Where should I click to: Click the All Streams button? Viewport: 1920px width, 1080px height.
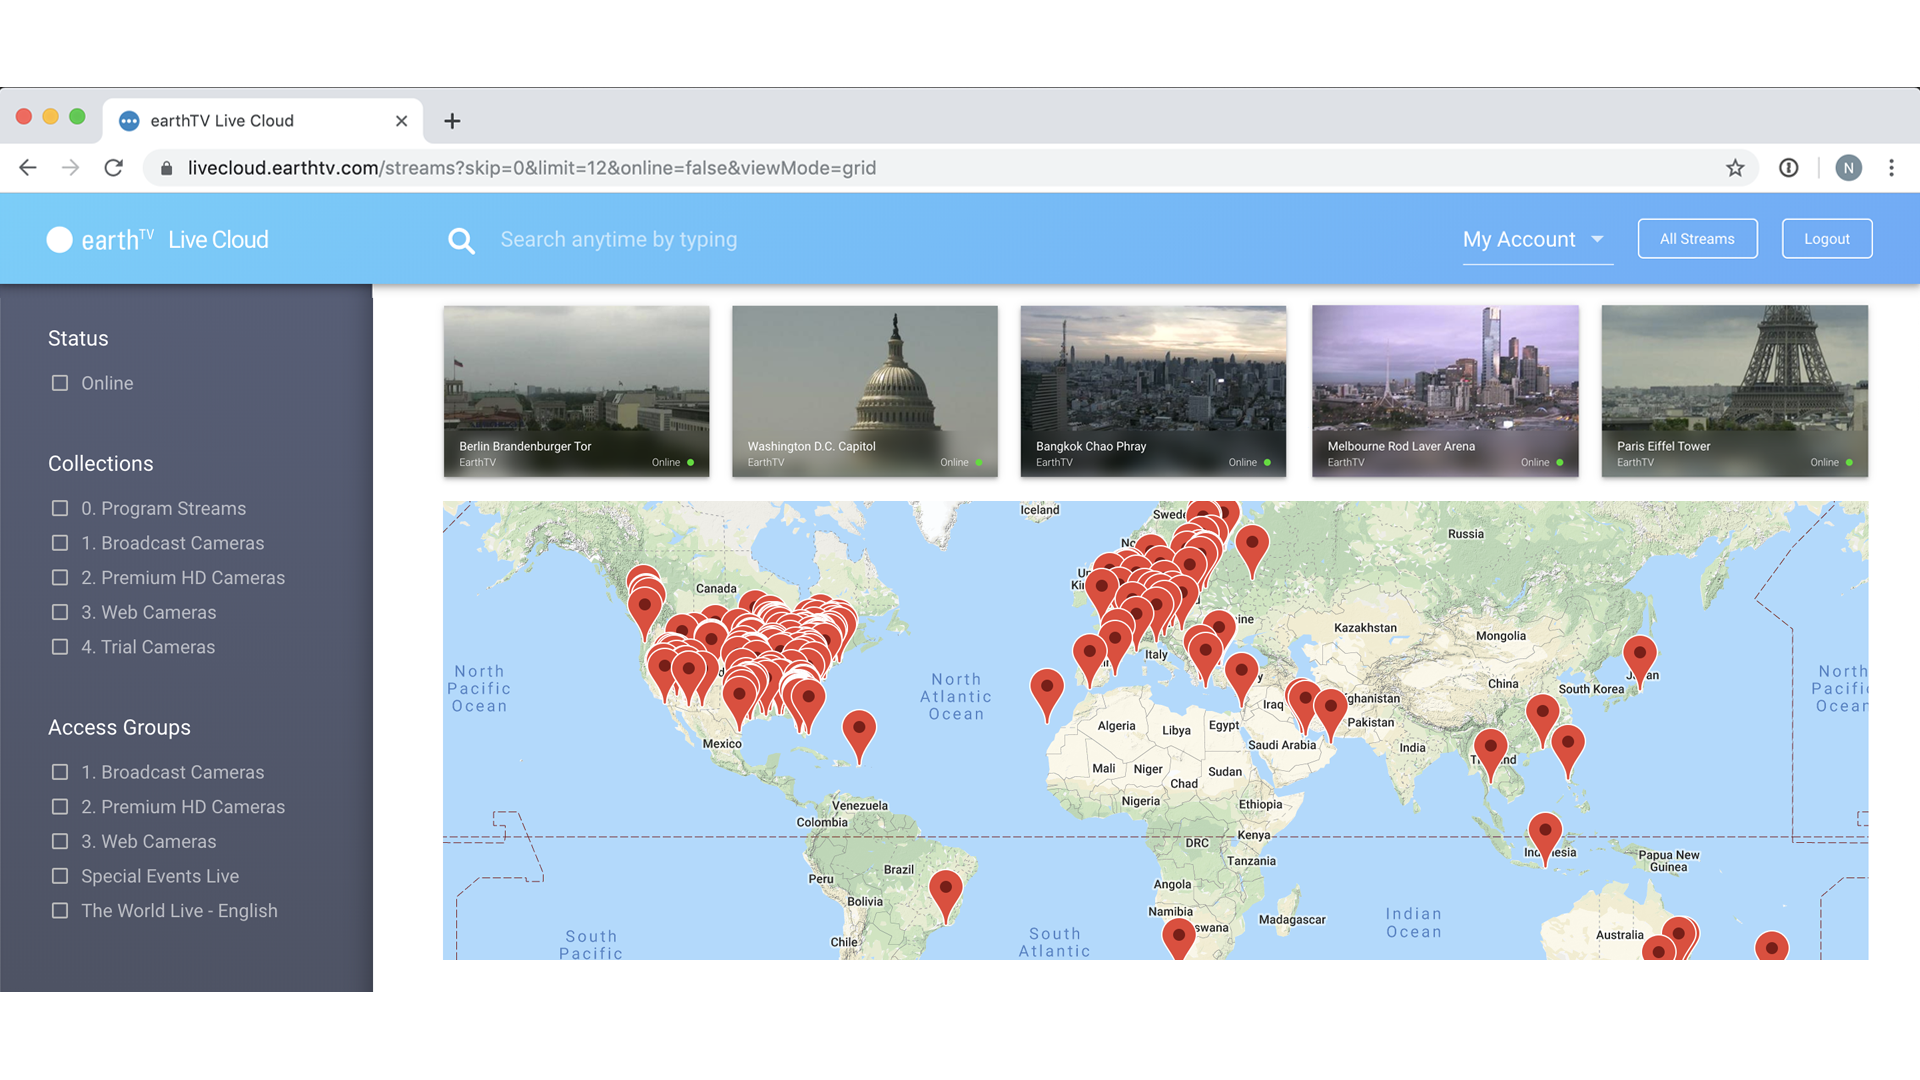[1697, 239]
